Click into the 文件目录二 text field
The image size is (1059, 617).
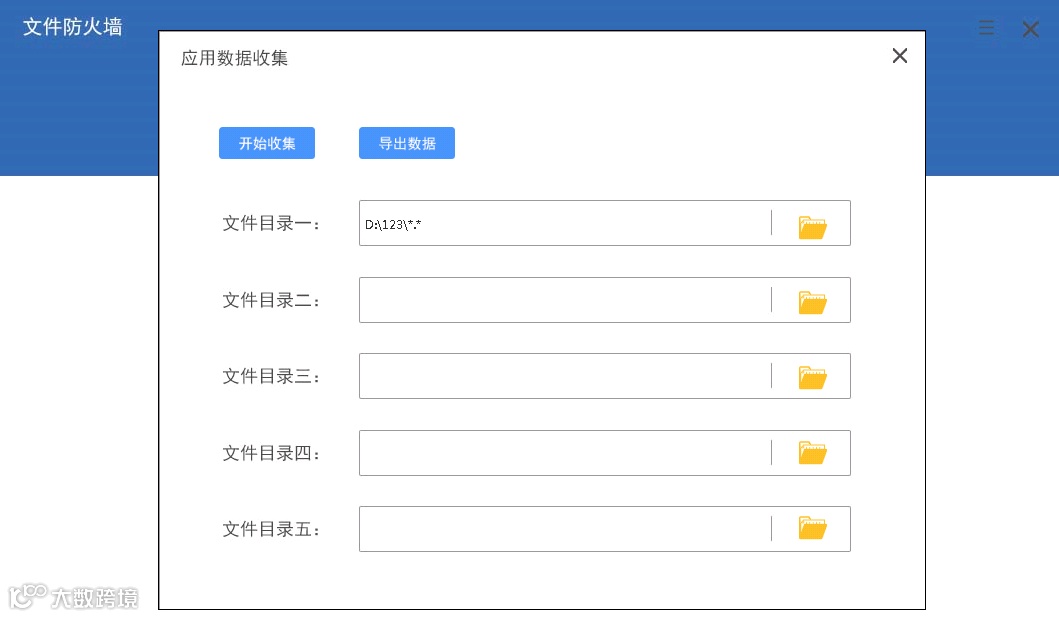(x=565, y=300)
